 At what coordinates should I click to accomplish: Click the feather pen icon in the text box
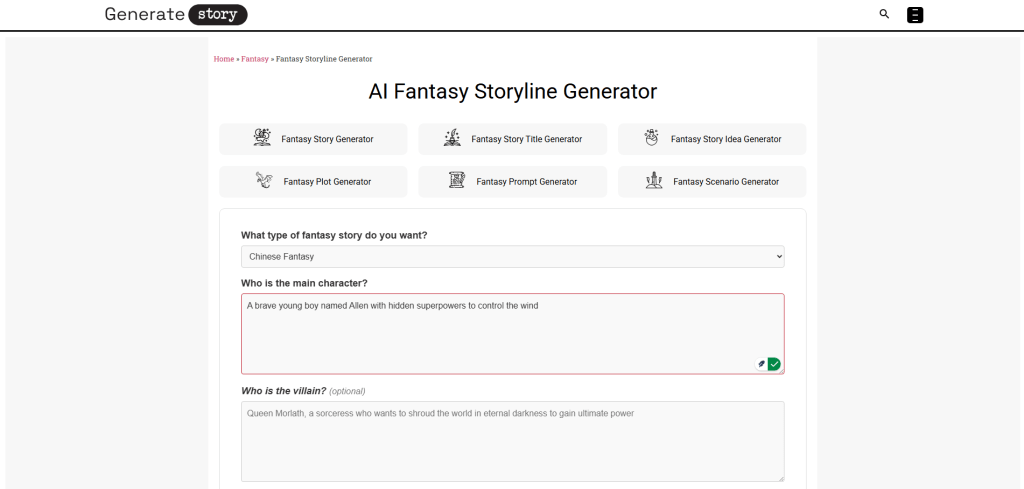[761, 364]
